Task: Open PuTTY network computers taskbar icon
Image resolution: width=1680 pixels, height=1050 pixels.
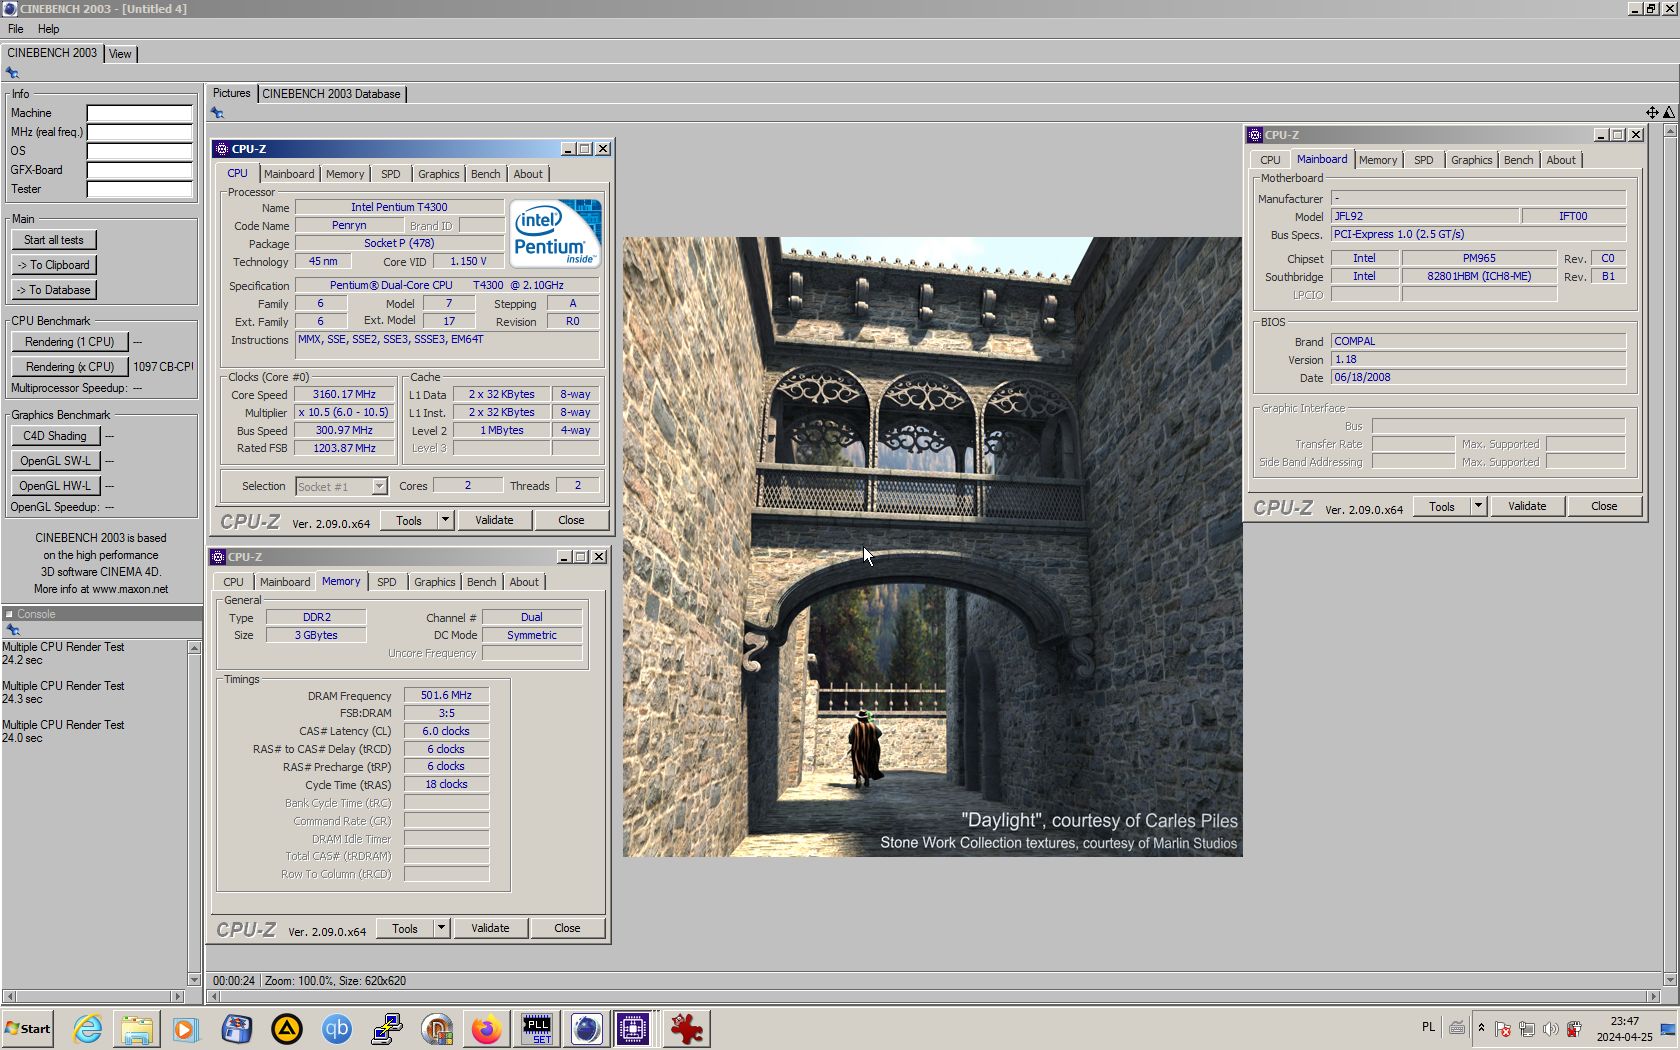Action: point(387,1028)
